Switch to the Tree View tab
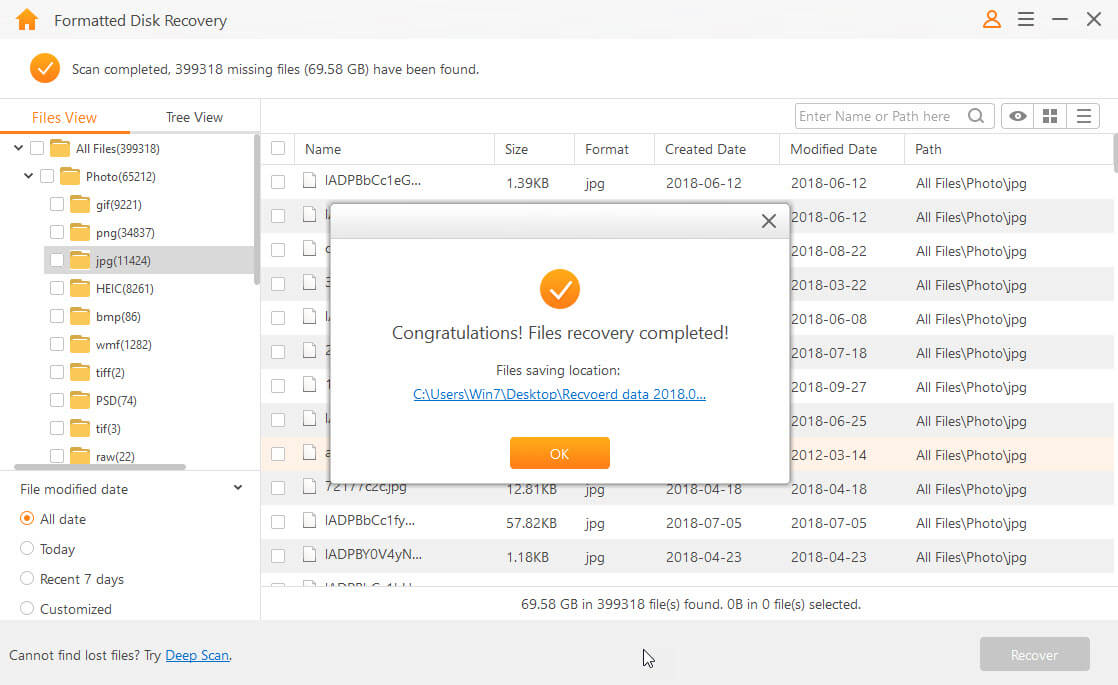Screen dimensions: 1118x685 [x=193, y=116]
